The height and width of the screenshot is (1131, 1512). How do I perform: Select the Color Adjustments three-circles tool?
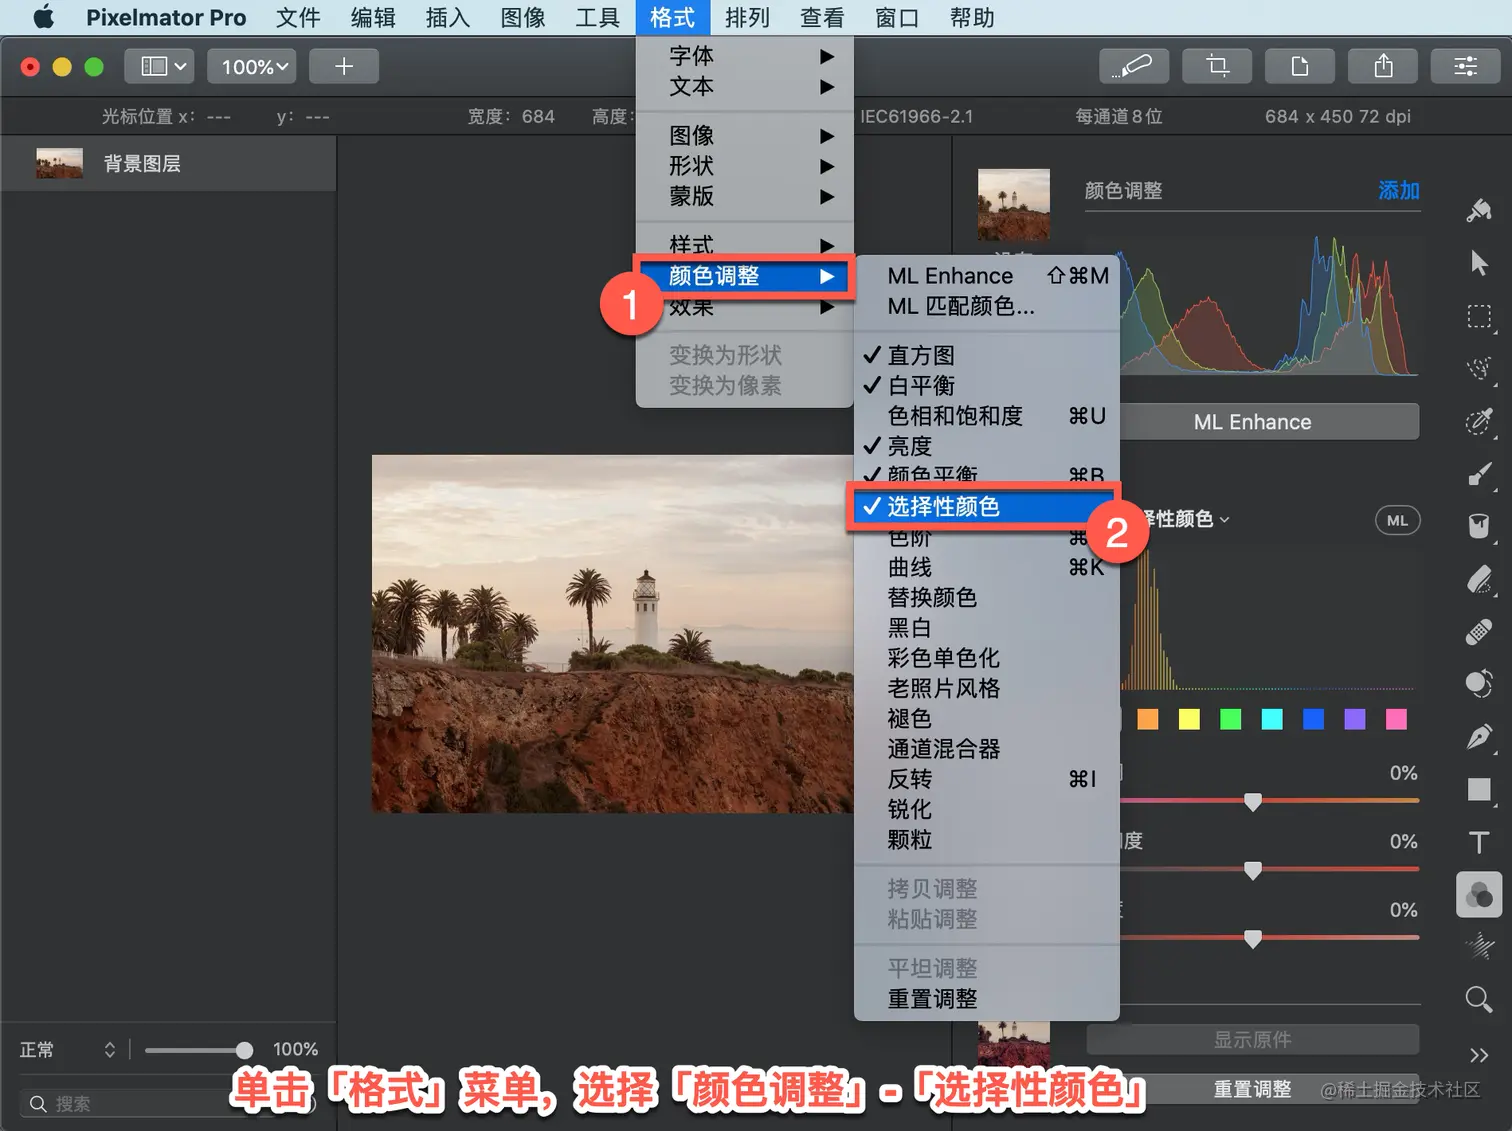point(1479,895)
